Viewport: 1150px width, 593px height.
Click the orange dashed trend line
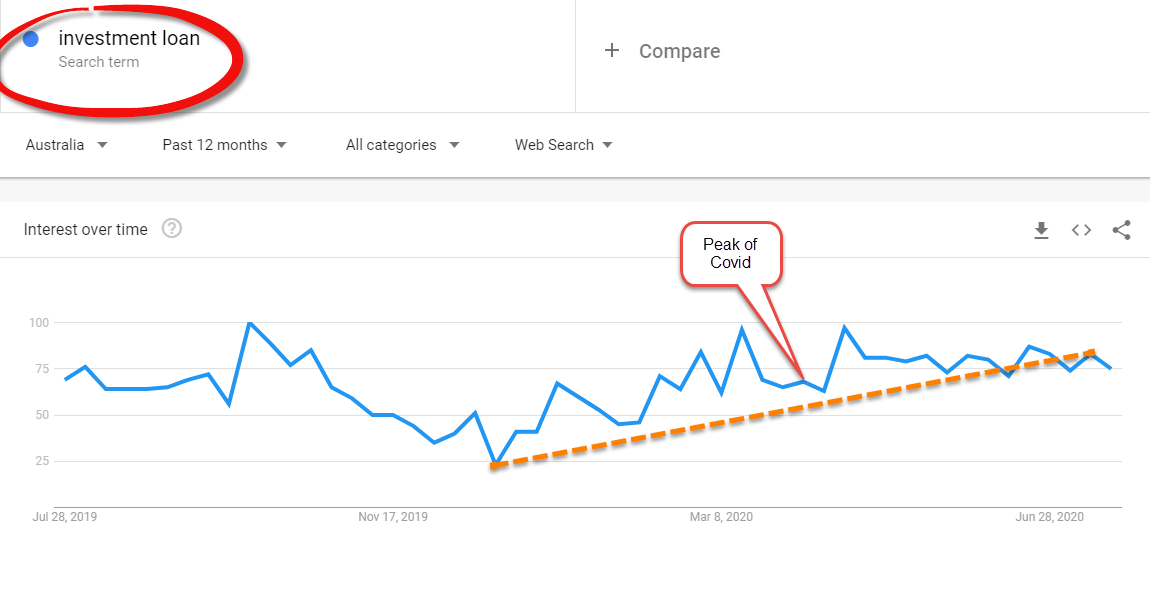tap(792, 409)
